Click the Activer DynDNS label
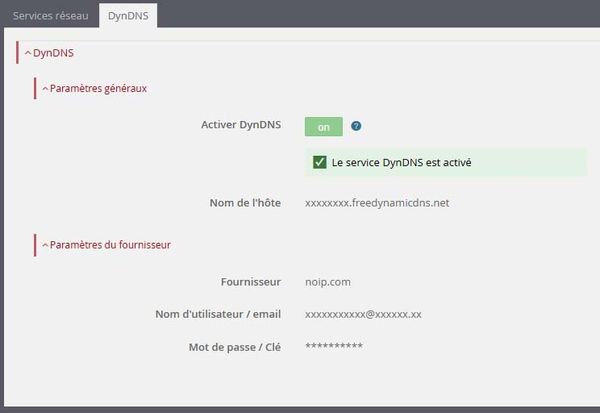 coord(241,125)
